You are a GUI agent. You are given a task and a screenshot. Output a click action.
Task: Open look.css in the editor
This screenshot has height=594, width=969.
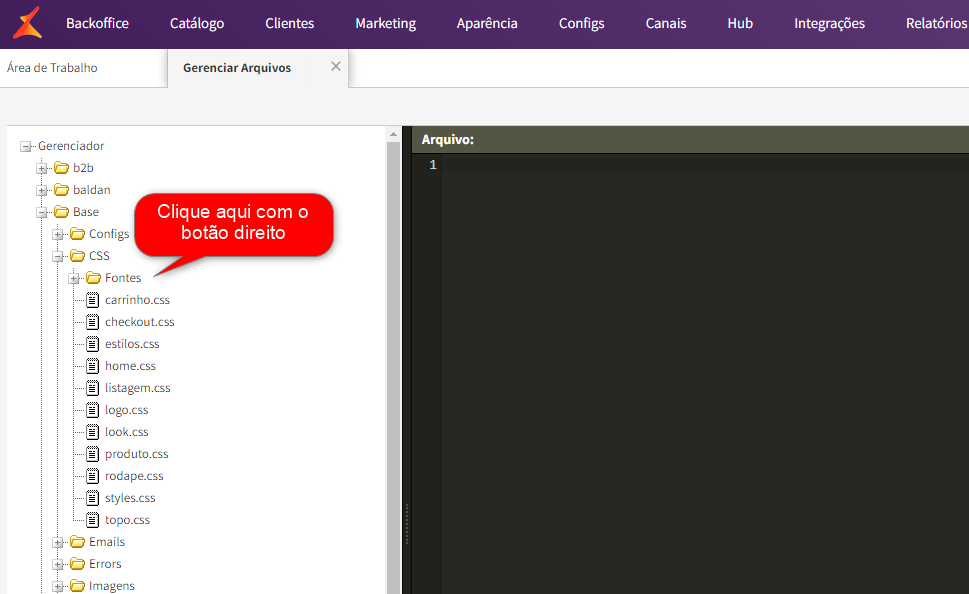(127, 432)
